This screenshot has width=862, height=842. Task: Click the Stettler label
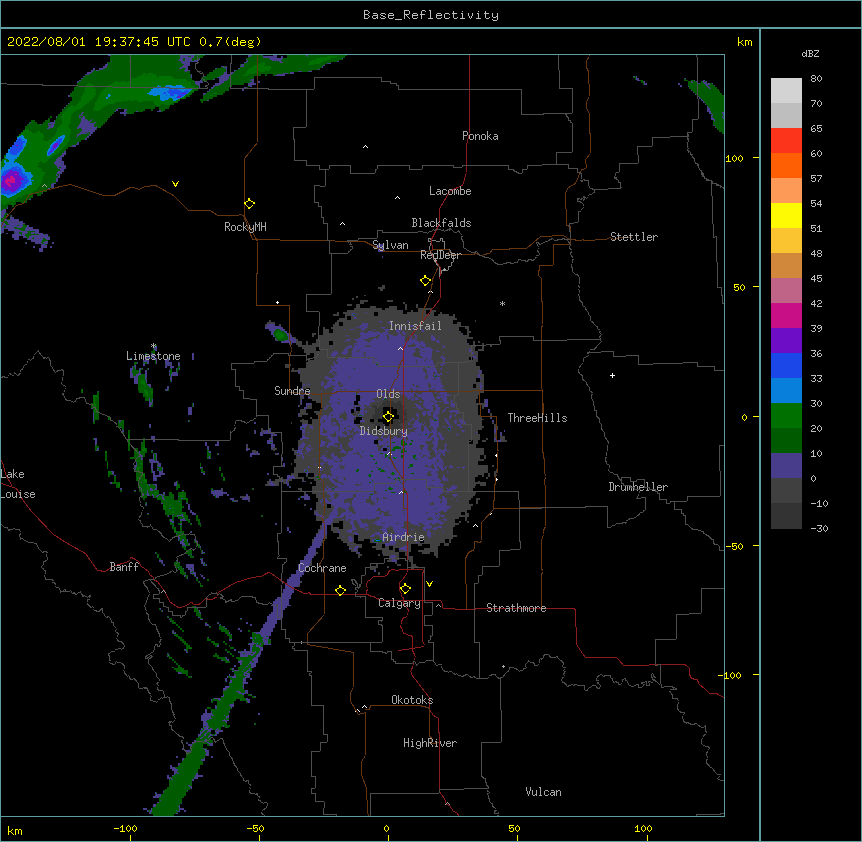click(x=634, y=237)
